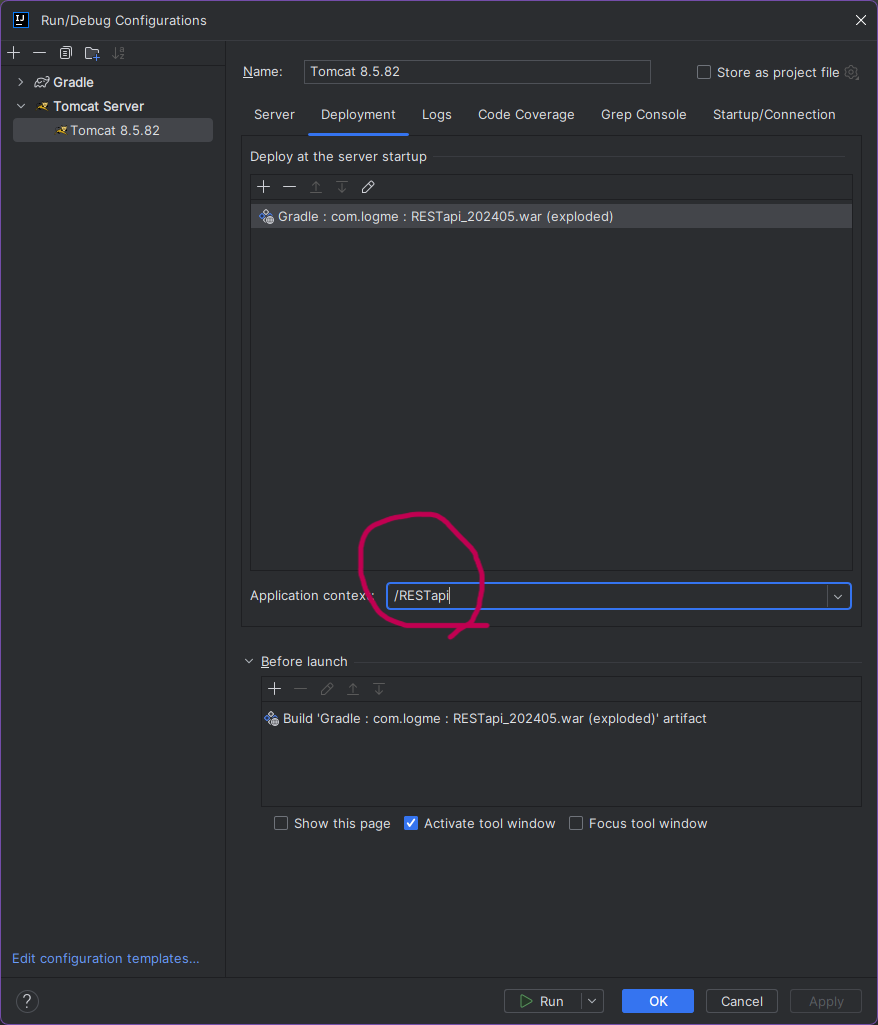Edit deployment artifact with pencil icon
This screenshot has height=1025, width=878.
[x=368, y=187]
